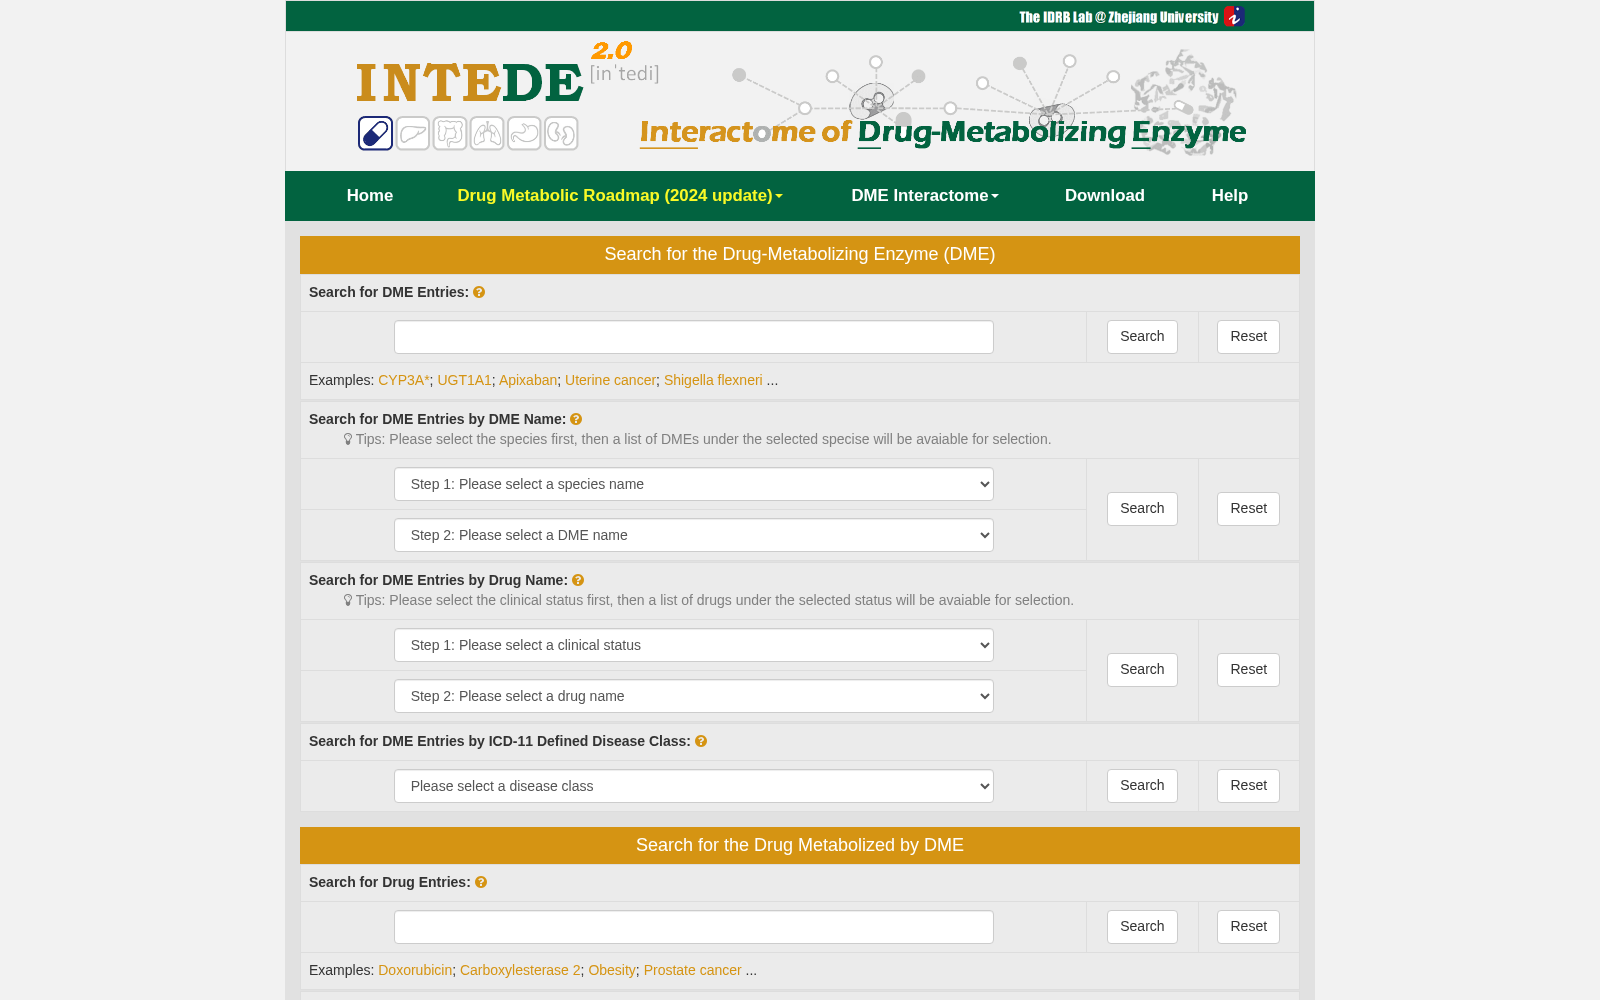Open Step 2 DME name dropdown
The width and height of the screenshot is (1600, 1000).
[694, 535]
